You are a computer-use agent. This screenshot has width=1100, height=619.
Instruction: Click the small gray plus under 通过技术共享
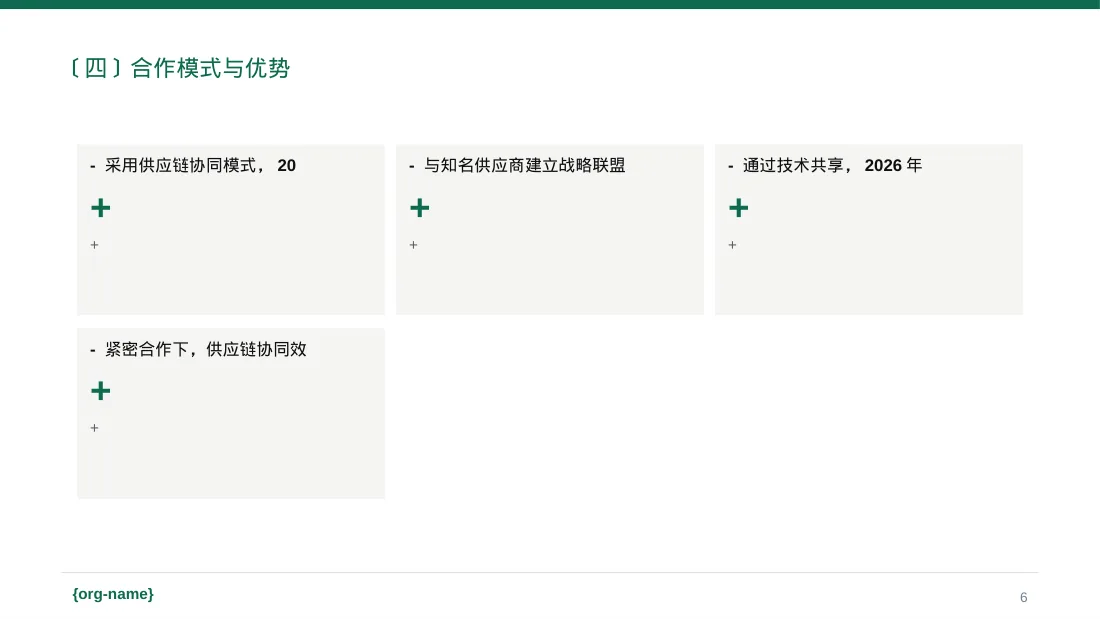(732, 245)
